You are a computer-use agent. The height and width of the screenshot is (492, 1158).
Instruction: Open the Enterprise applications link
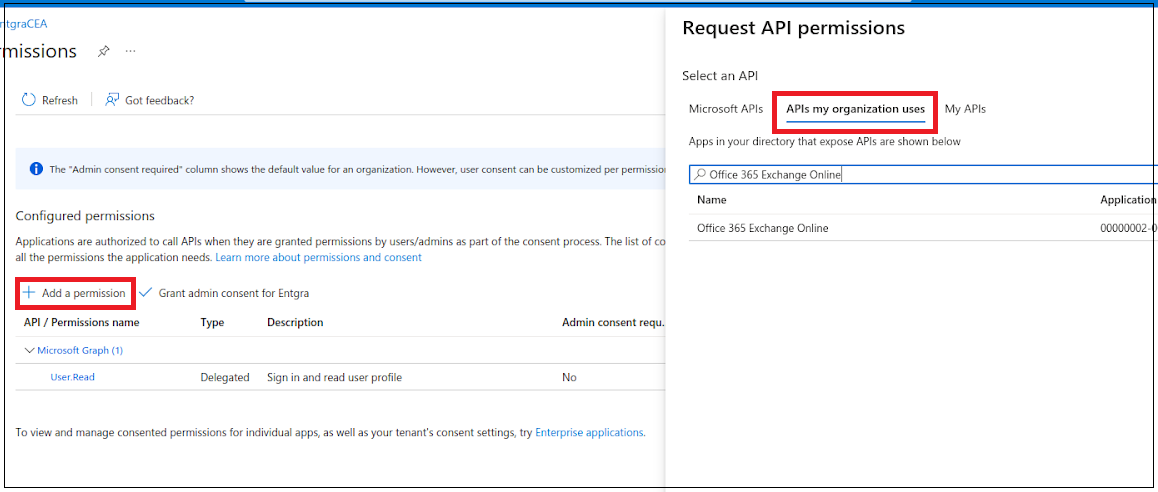(589, 432)
